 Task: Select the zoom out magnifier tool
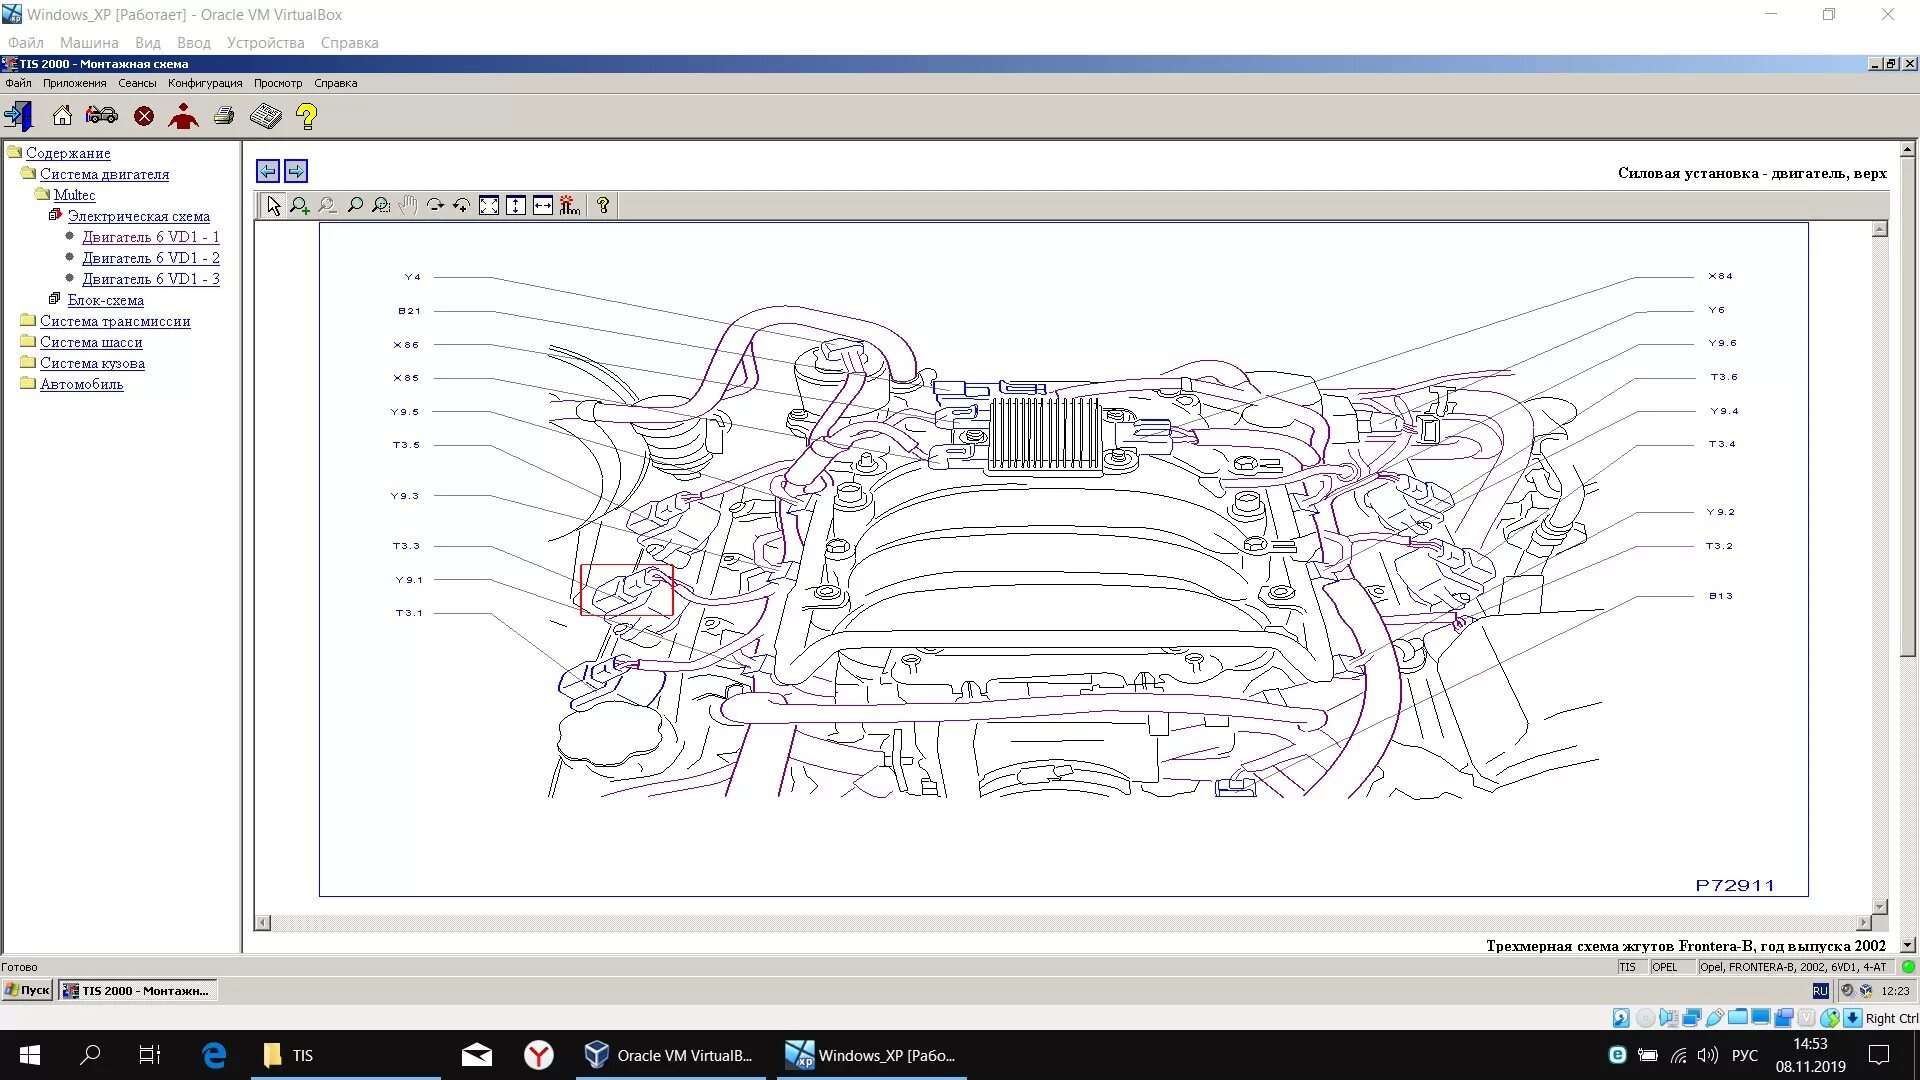[327, 205]
